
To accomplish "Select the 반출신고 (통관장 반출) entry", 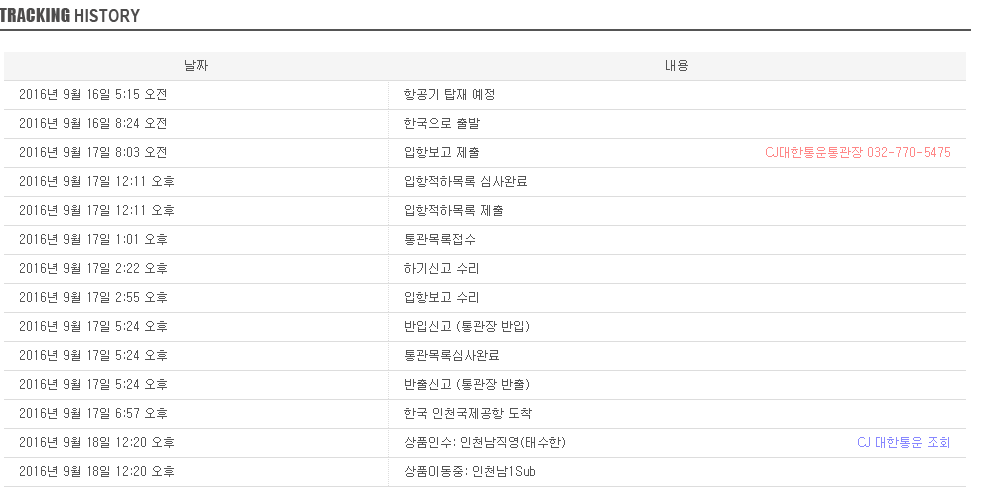I will click(x=466, y=385).
